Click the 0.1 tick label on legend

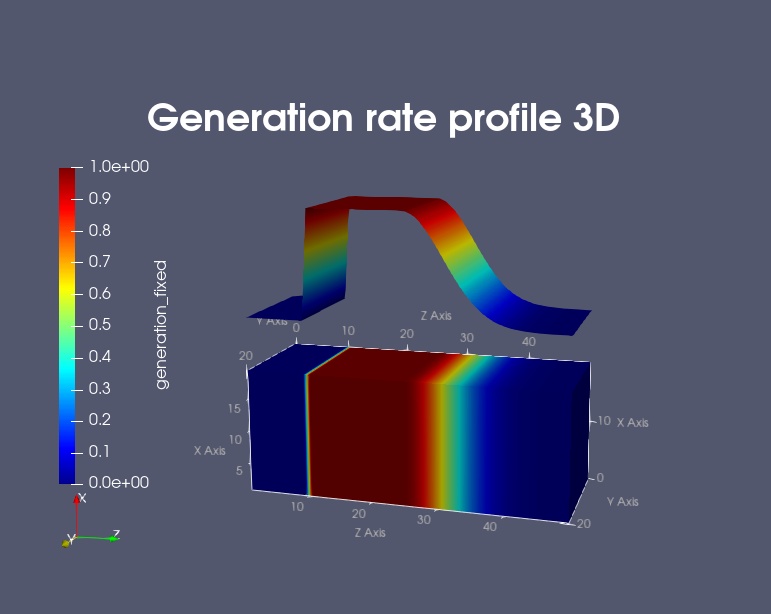click(x=100, y=451)
